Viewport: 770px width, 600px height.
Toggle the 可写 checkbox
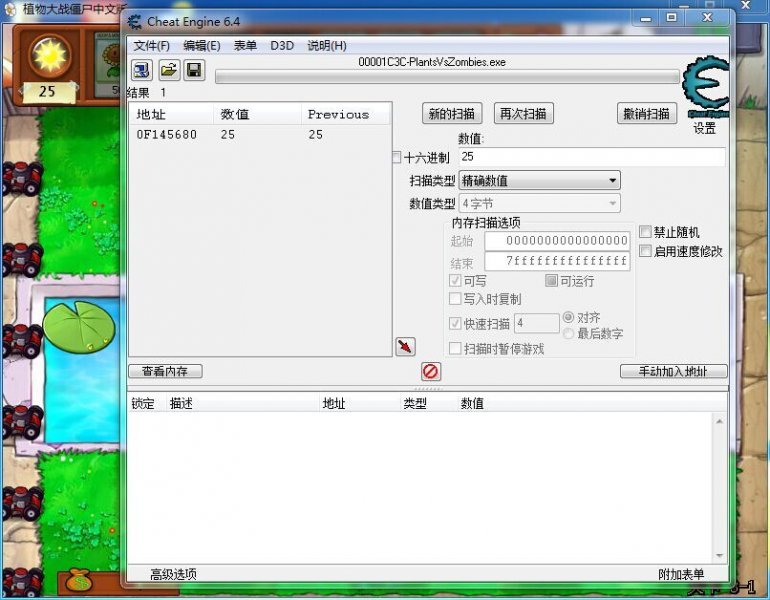[x=455, y=280]
